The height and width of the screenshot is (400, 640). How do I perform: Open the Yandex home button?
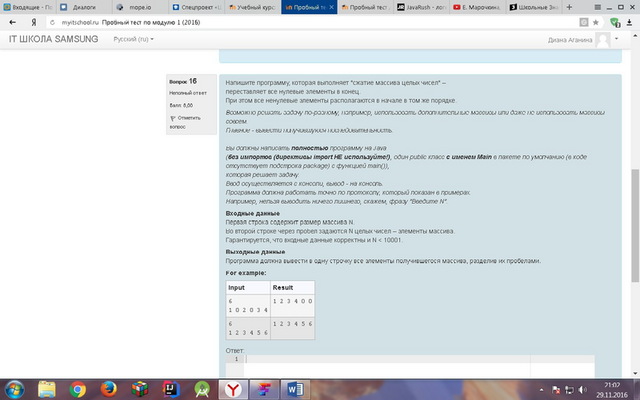pos(34,22)
